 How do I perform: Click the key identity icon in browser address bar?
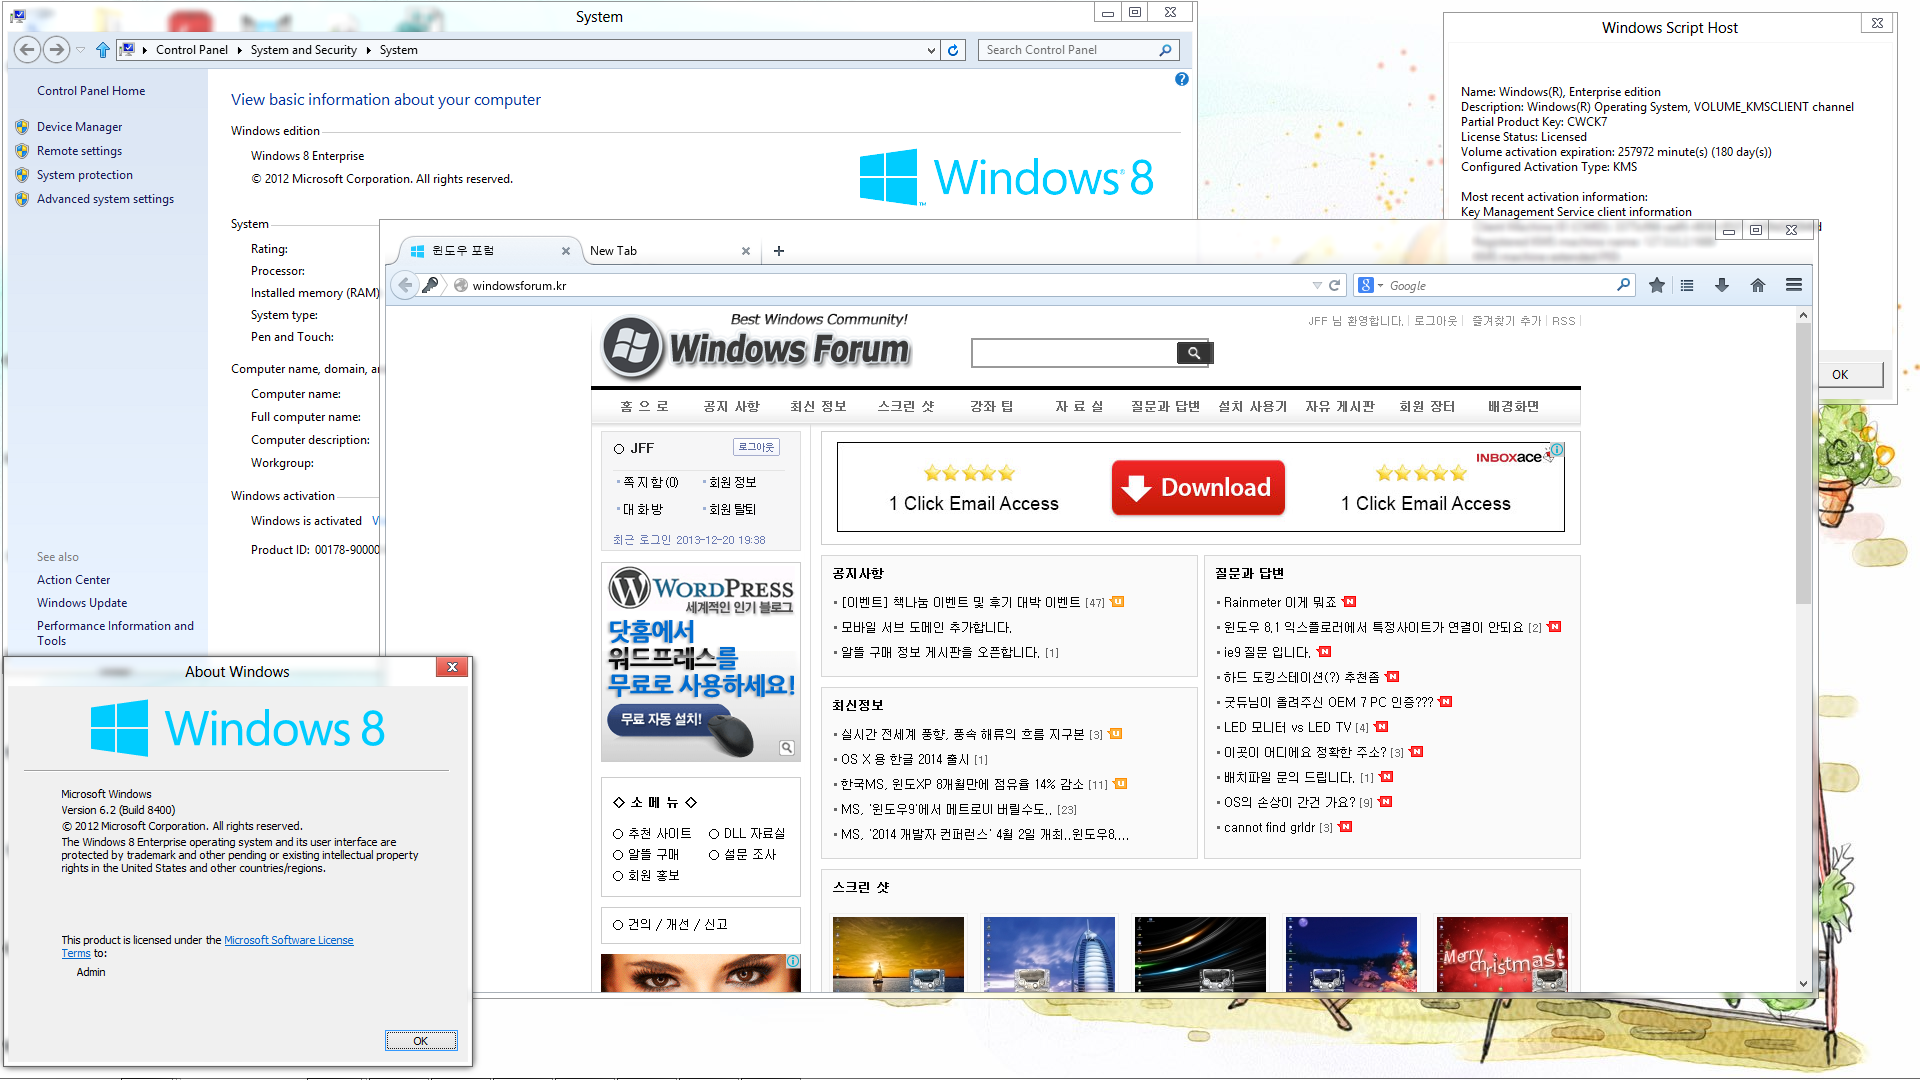431,285
